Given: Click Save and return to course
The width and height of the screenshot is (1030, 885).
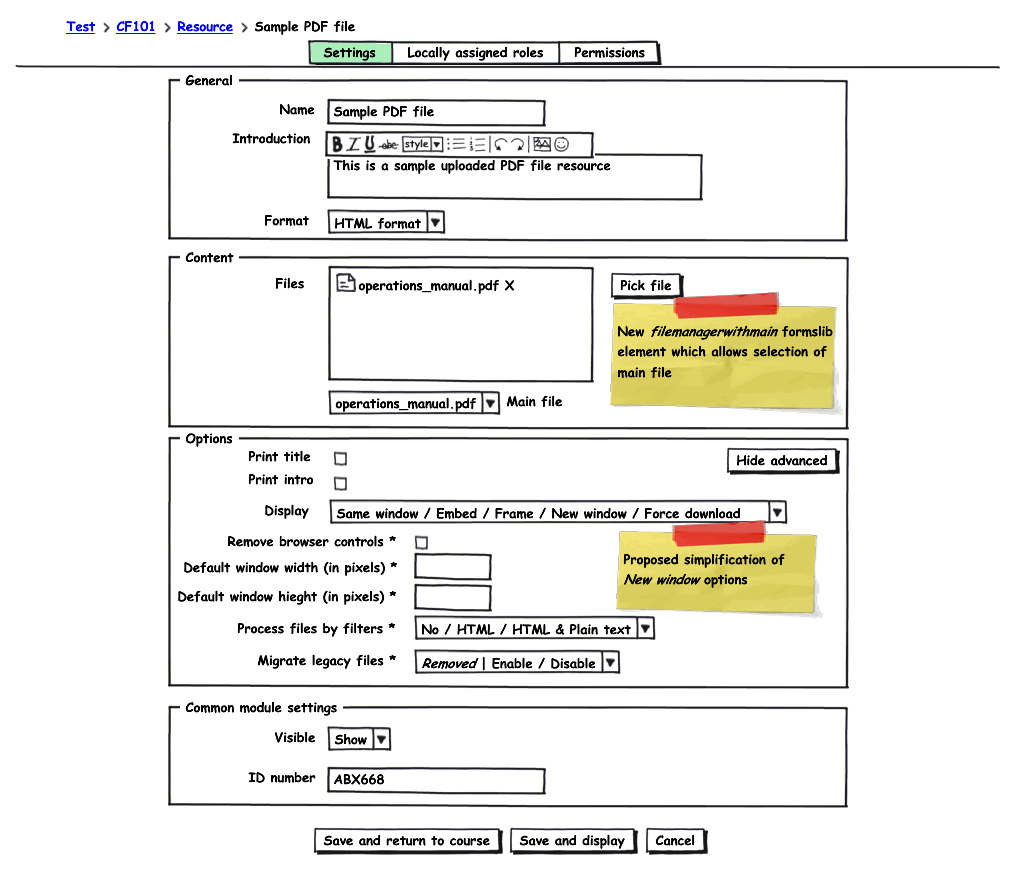Looking at the screenshot, I should pos(407,841).
